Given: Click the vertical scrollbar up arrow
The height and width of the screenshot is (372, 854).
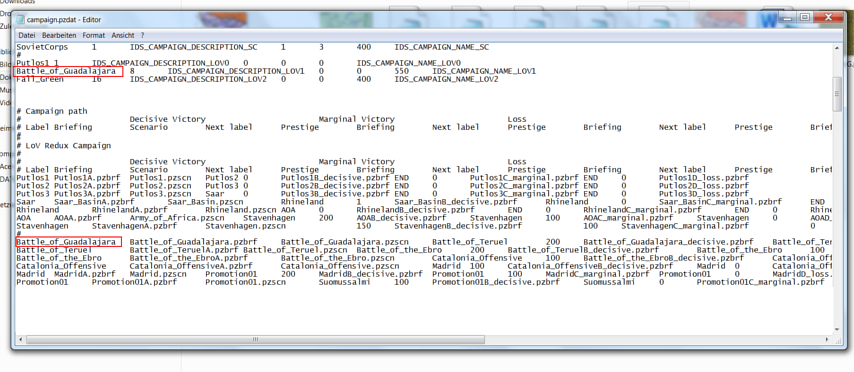Looking at the screenshot, I should tap(837, 48).
